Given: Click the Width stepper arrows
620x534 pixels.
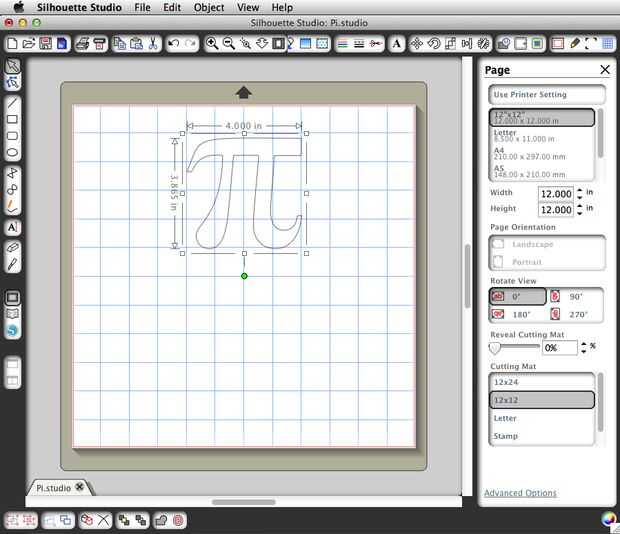Looking at the screenshot, I should [580, 194].
